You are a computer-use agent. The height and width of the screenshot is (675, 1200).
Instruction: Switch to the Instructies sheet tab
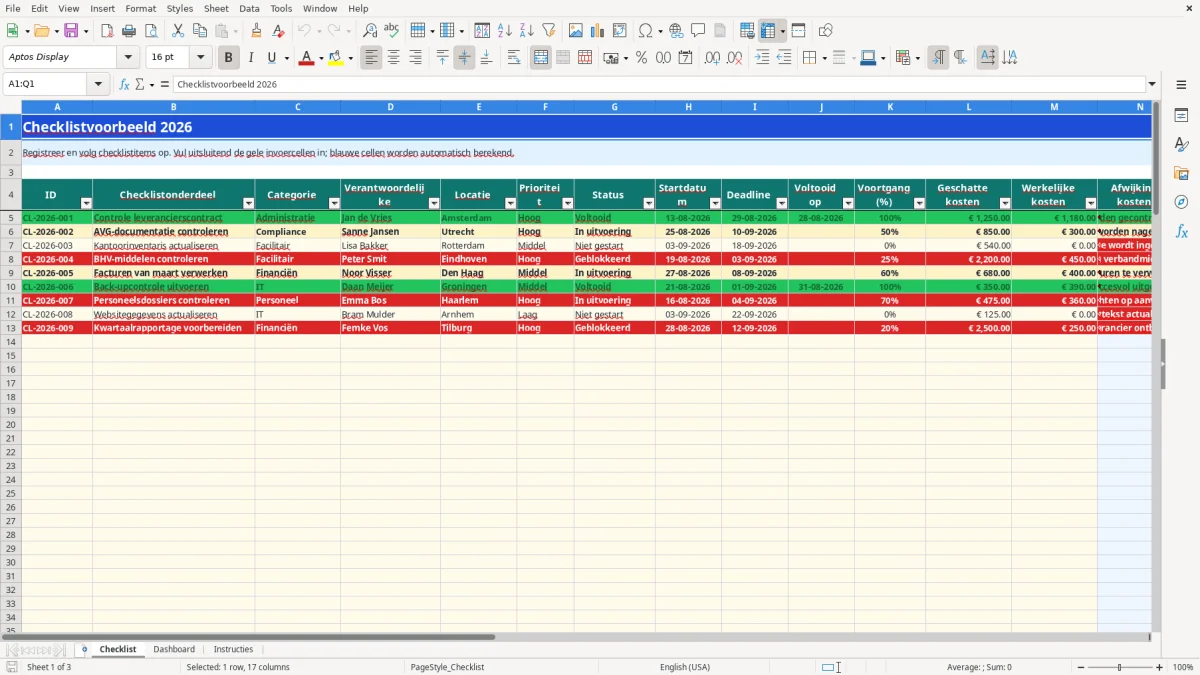pos(233,649)
